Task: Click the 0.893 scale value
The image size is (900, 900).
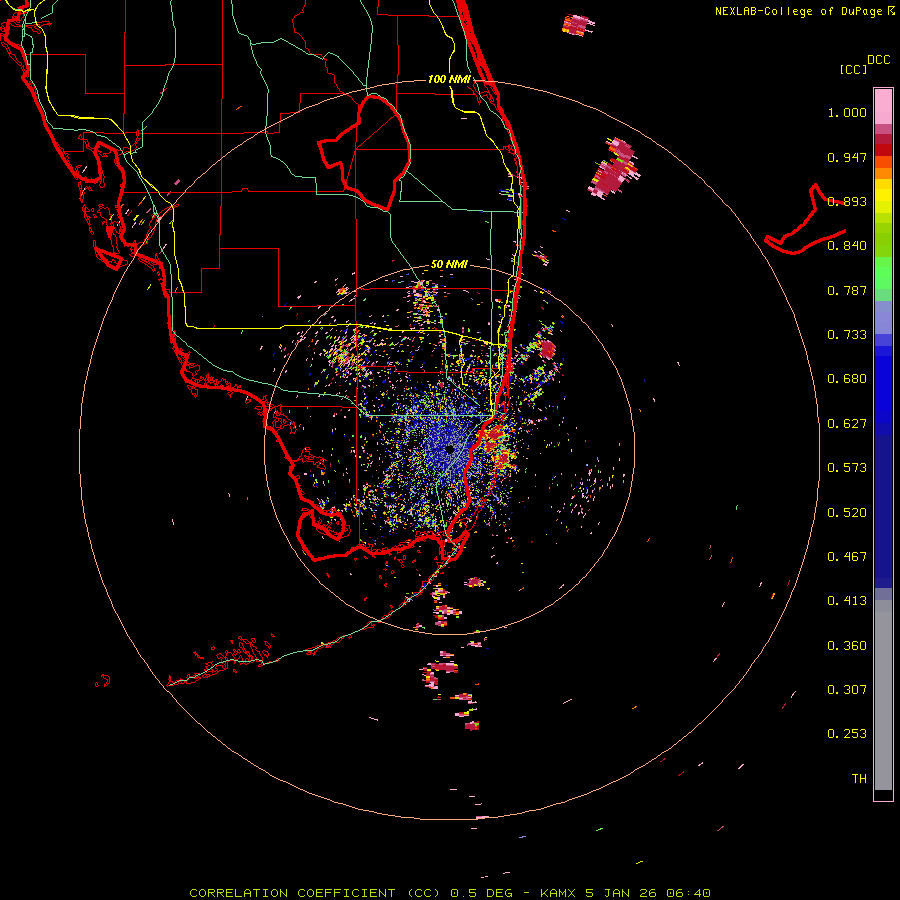Action: tap(847, 201)
